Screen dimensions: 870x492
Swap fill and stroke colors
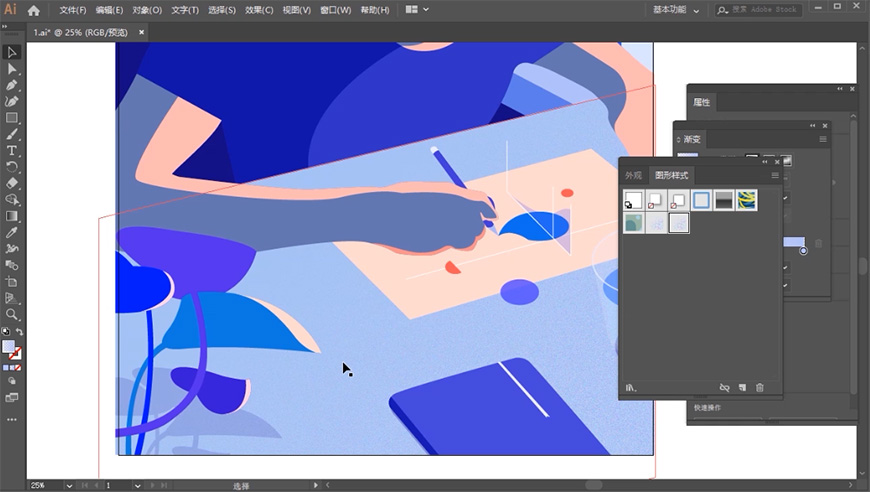tap(19, 331)
